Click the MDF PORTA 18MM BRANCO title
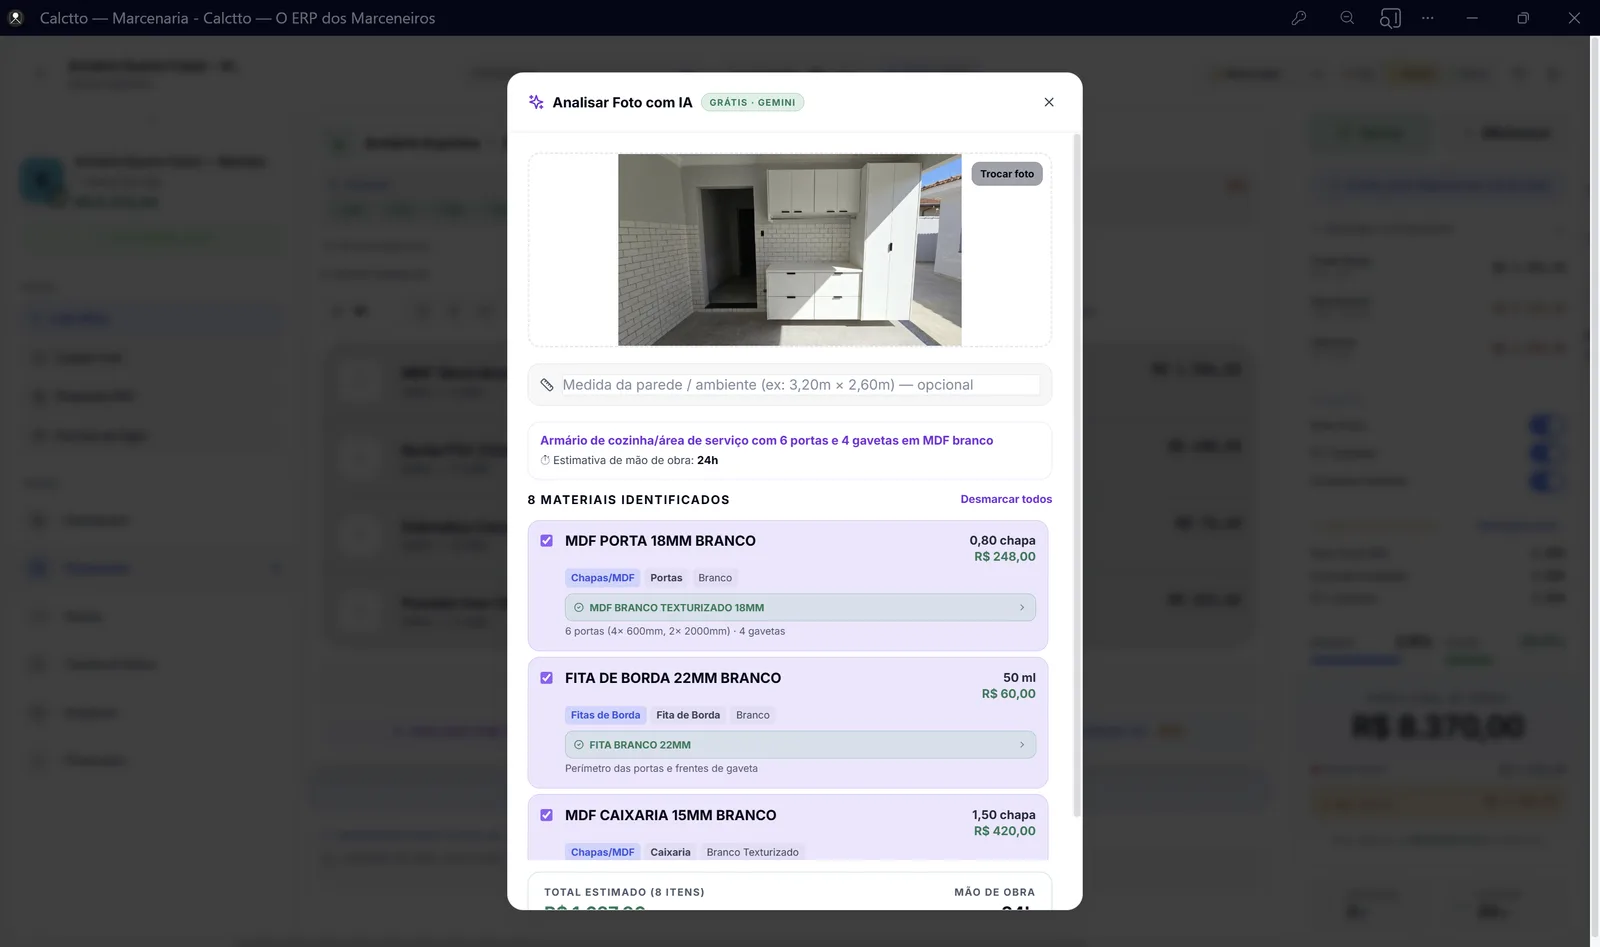 tap(660, 541)
